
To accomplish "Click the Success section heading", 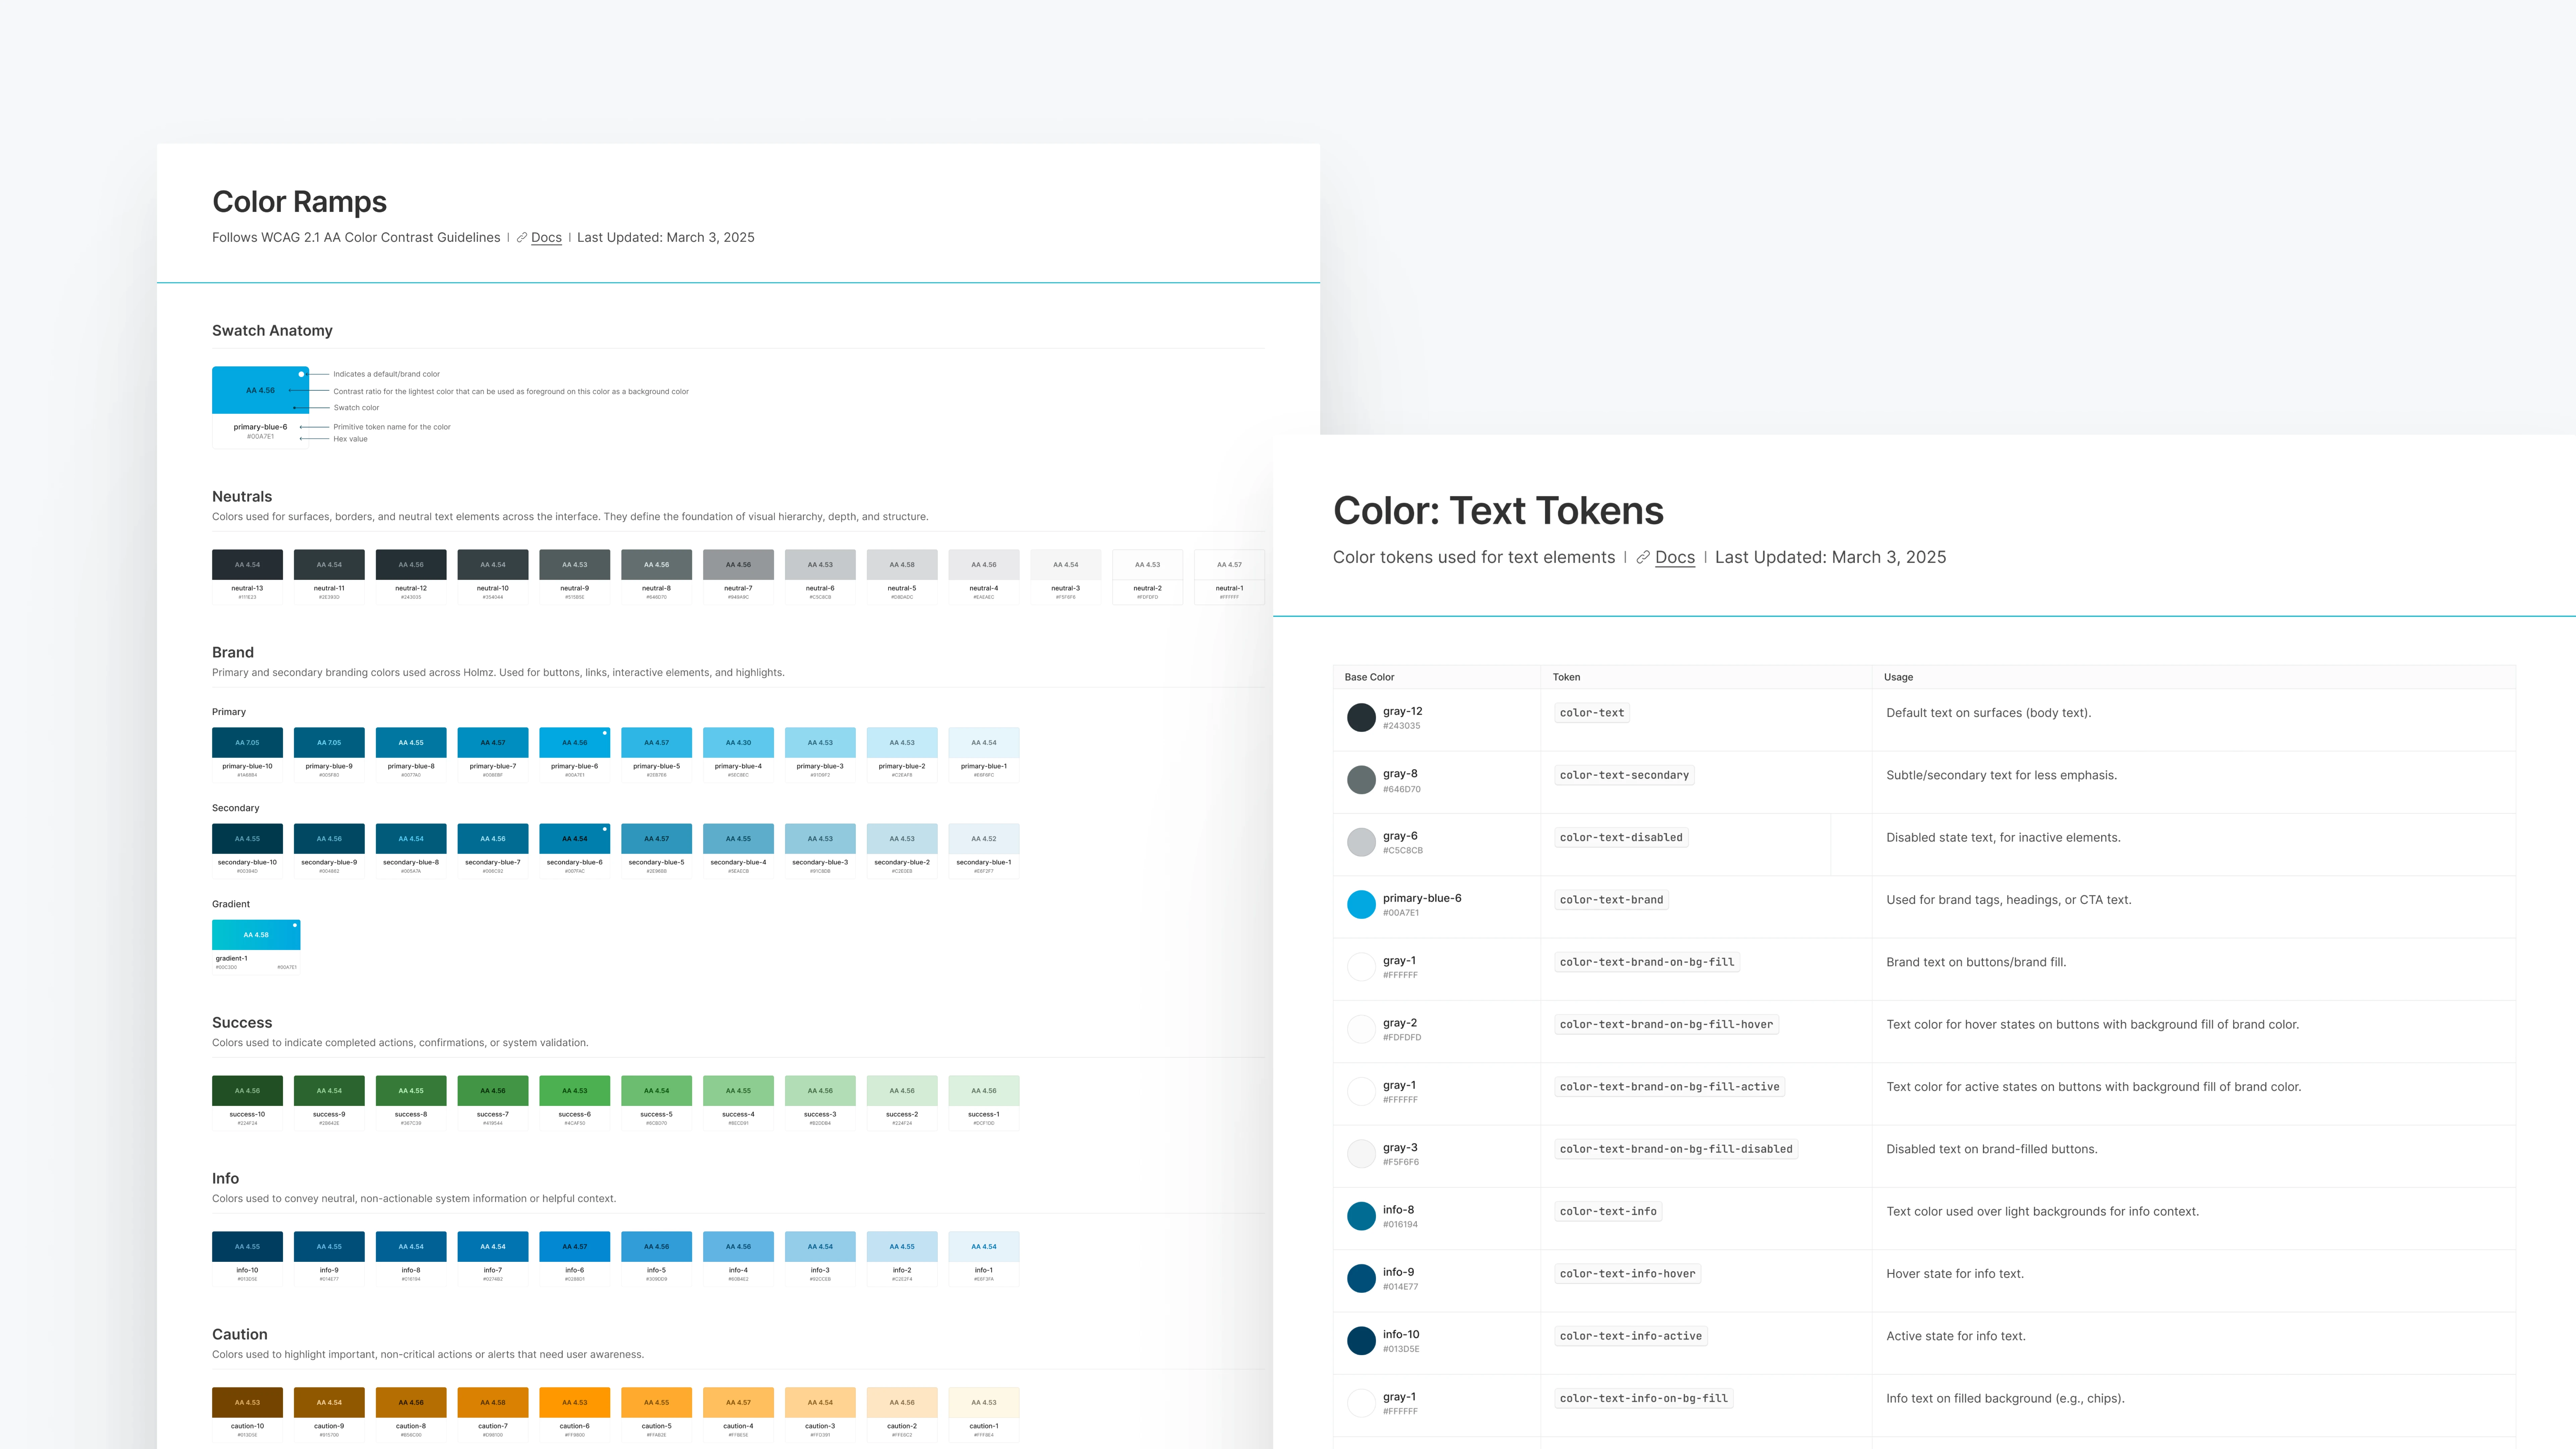I will click(242, 1023).
